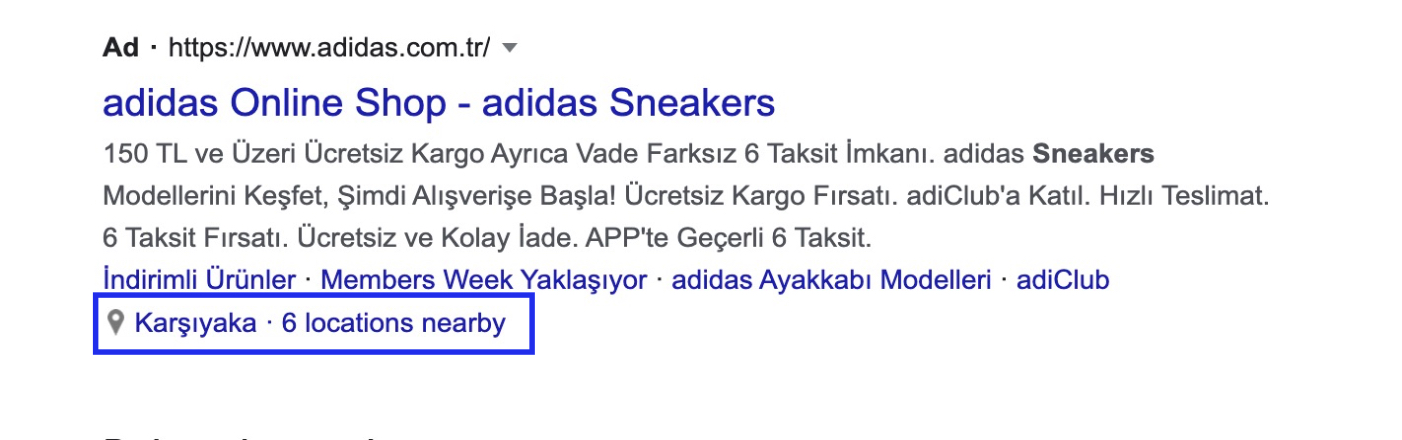
Task: Select the Karşıyaka location link
Action: coord(195,323)
